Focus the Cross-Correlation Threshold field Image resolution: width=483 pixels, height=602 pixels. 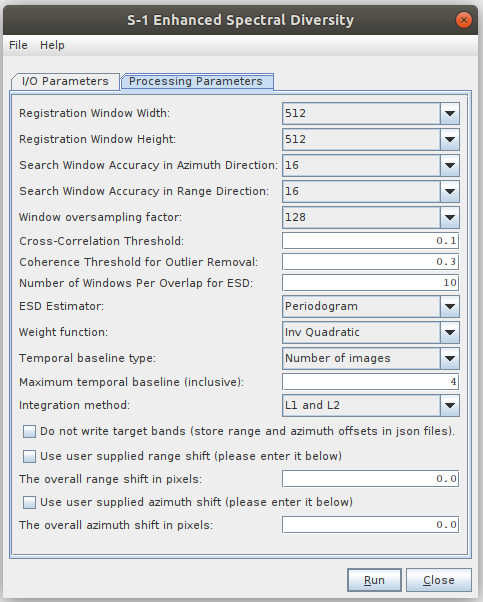pos(371,241)
